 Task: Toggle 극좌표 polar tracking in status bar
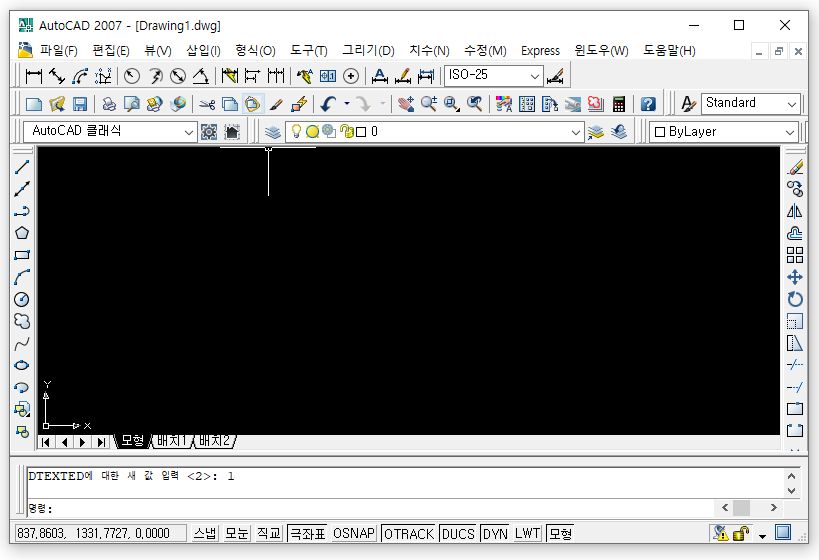[307, 533]
